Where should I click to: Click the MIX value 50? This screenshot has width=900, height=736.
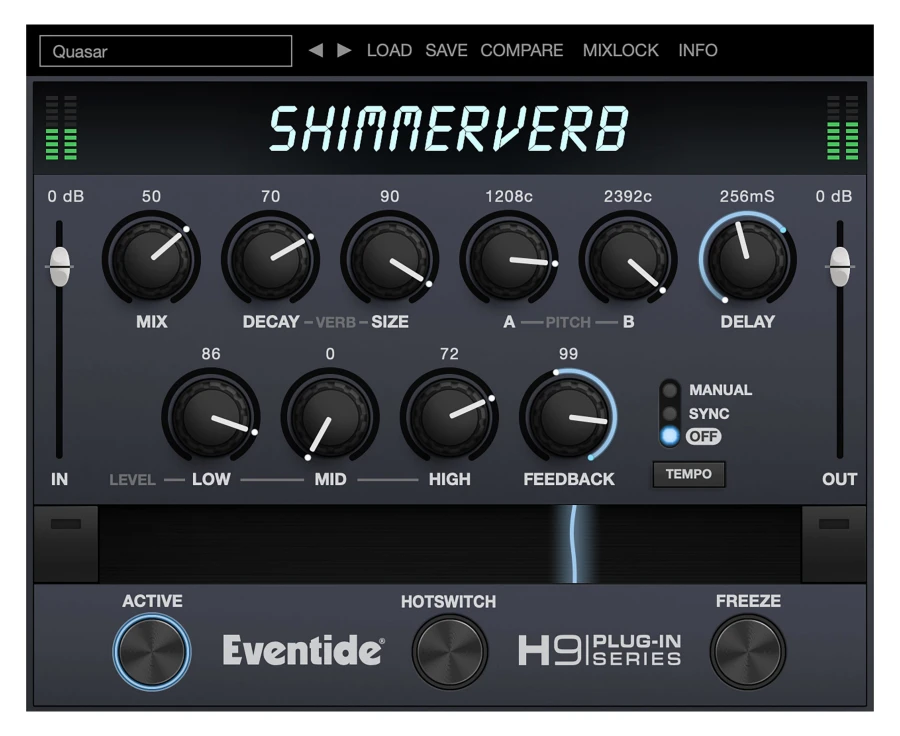point(152,196)
